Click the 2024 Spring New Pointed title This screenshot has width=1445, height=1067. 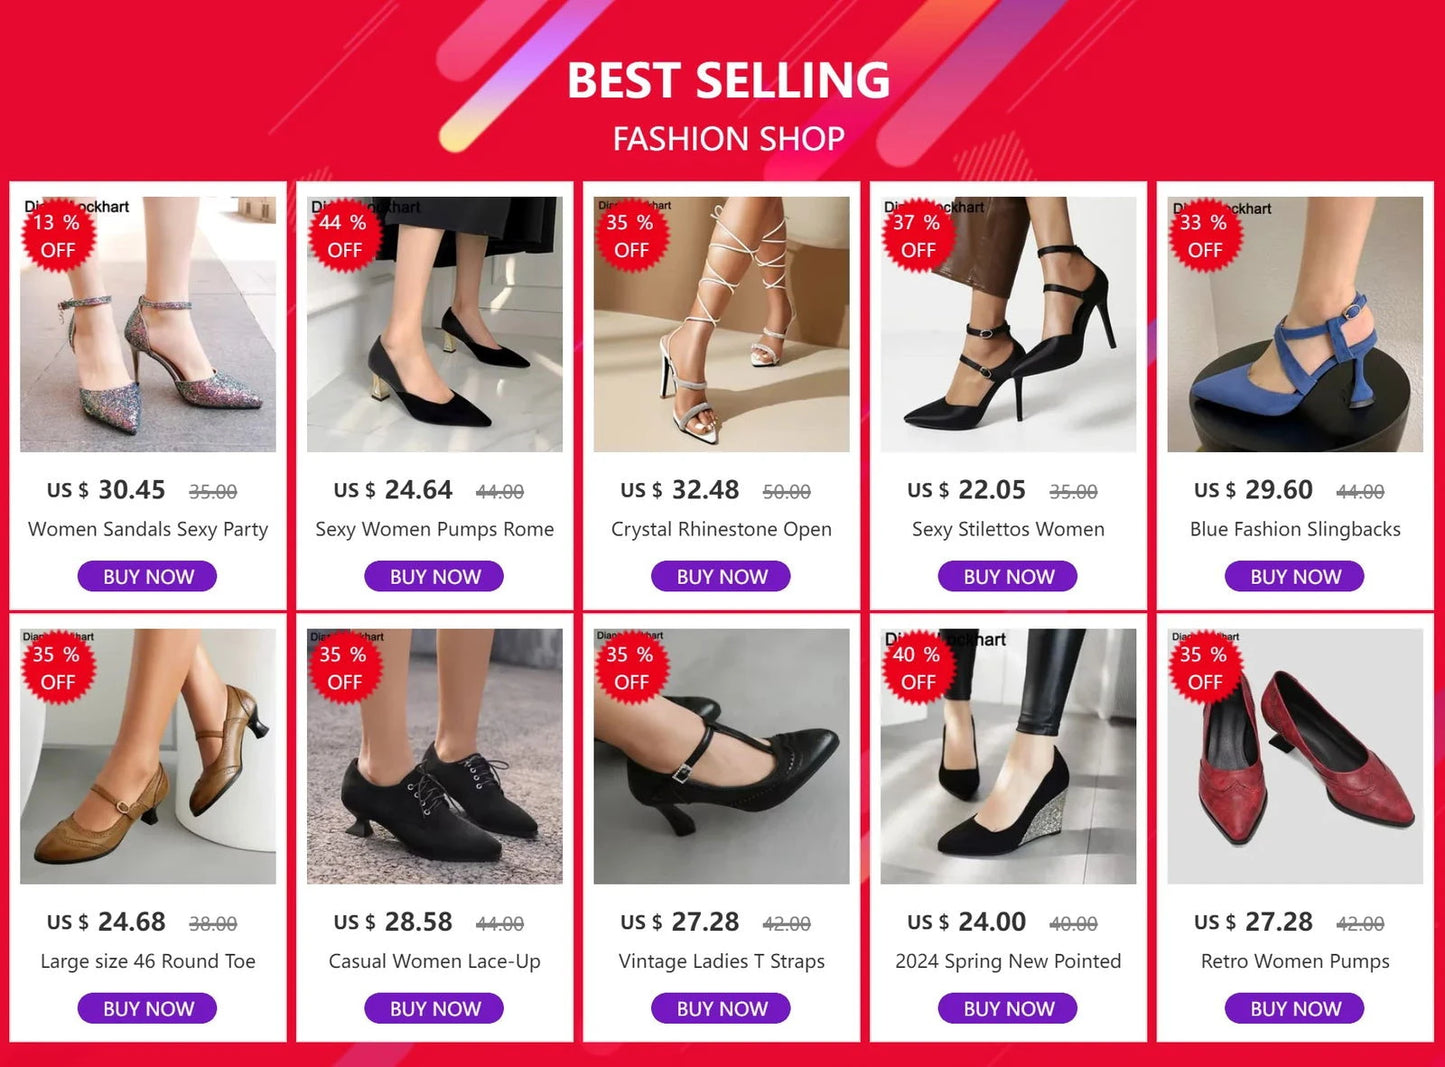coord(1008,962)
